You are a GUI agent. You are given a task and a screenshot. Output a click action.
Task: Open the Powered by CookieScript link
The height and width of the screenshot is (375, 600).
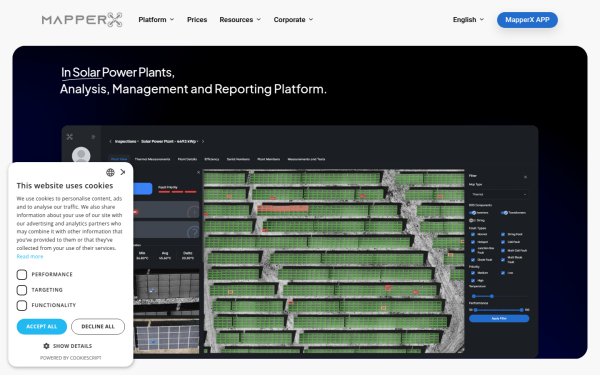point(71,358)
